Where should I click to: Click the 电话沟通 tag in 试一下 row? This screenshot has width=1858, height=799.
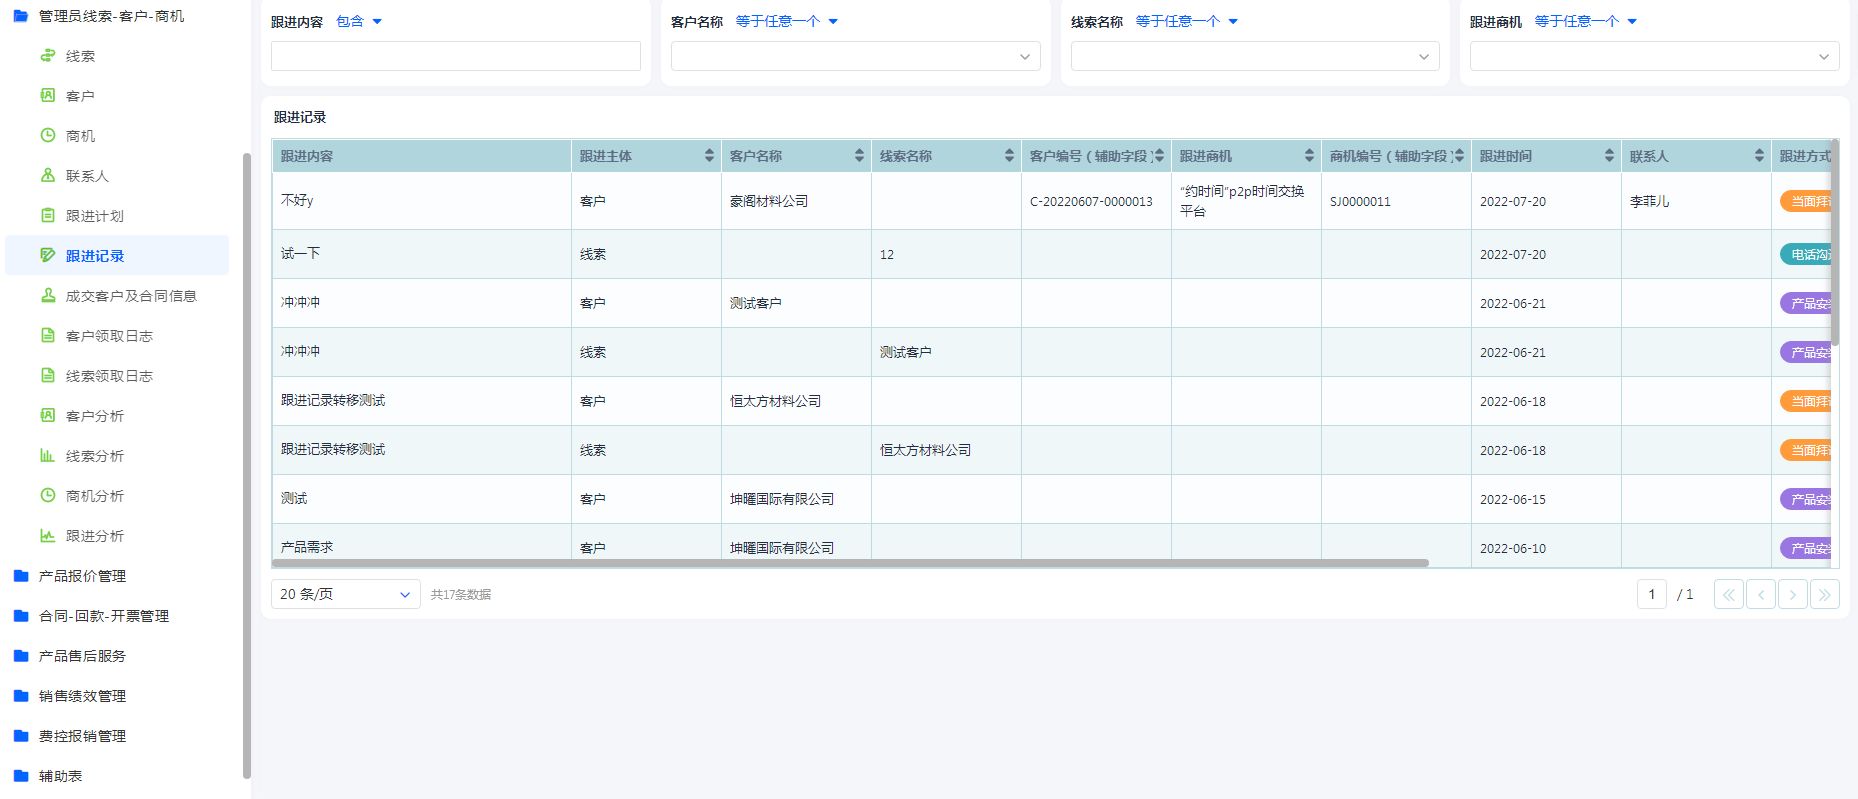pyautogui.click(x=1806, y=254)
